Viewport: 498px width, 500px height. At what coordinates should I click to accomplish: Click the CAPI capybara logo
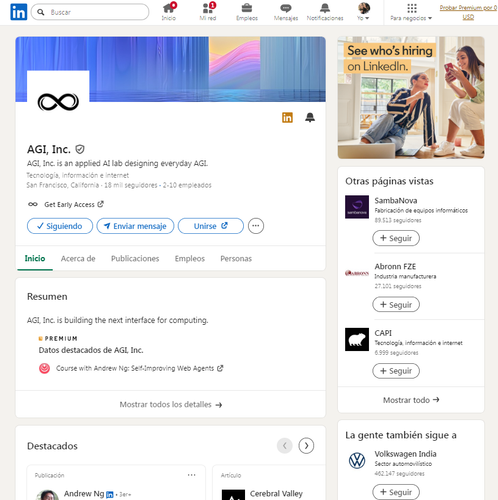pos(357,339)
